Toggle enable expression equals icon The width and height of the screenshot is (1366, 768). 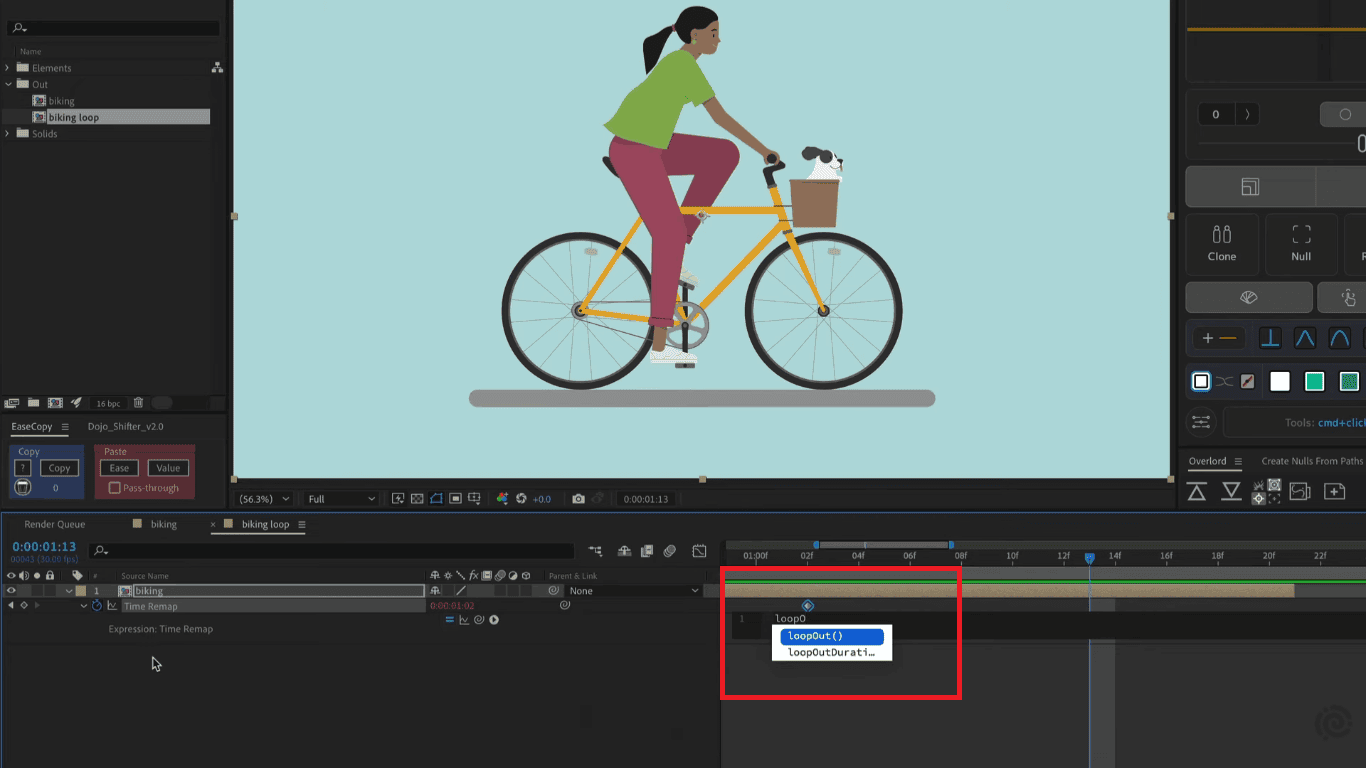tap(450, 620)
